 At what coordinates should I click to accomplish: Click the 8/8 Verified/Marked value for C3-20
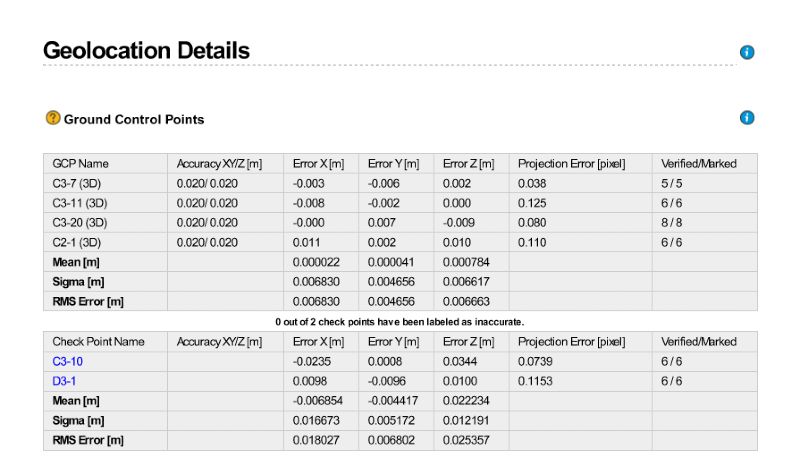(x=671, y=222)
